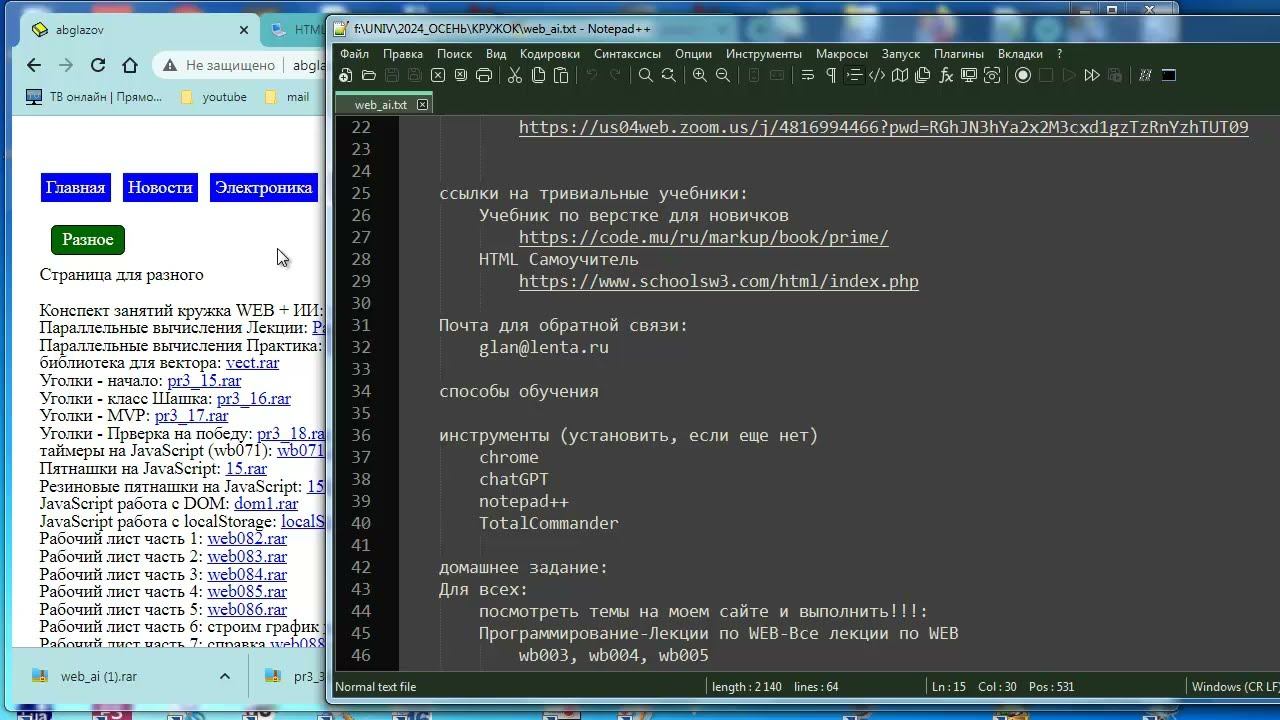Open the Поиск menu
1280x720 pixels.
(454, 54)
